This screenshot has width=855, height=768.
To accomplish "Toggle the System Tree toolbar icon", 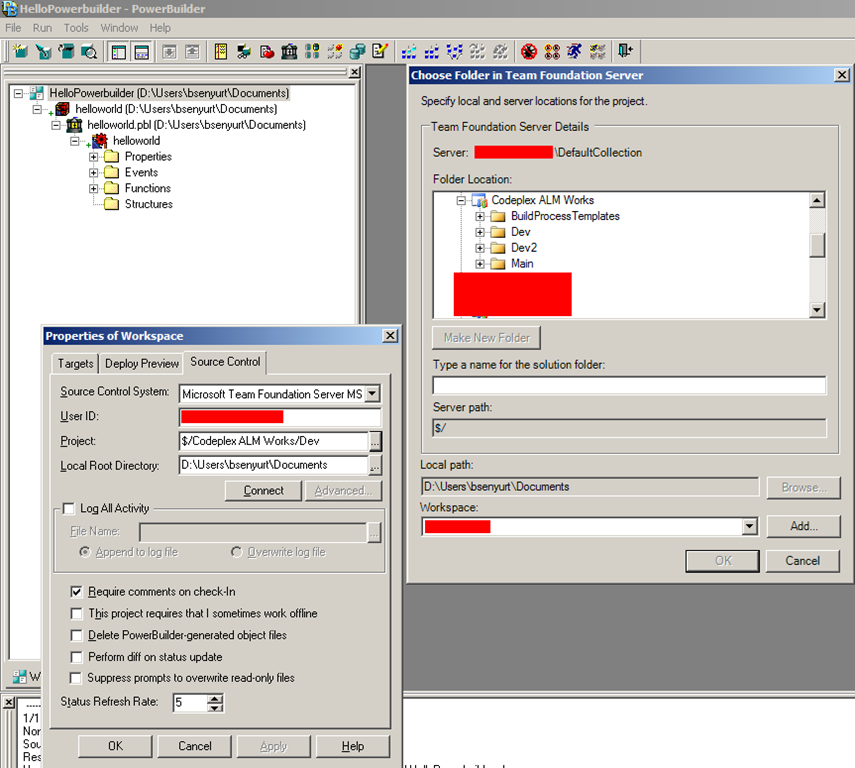I will [119, 51].
